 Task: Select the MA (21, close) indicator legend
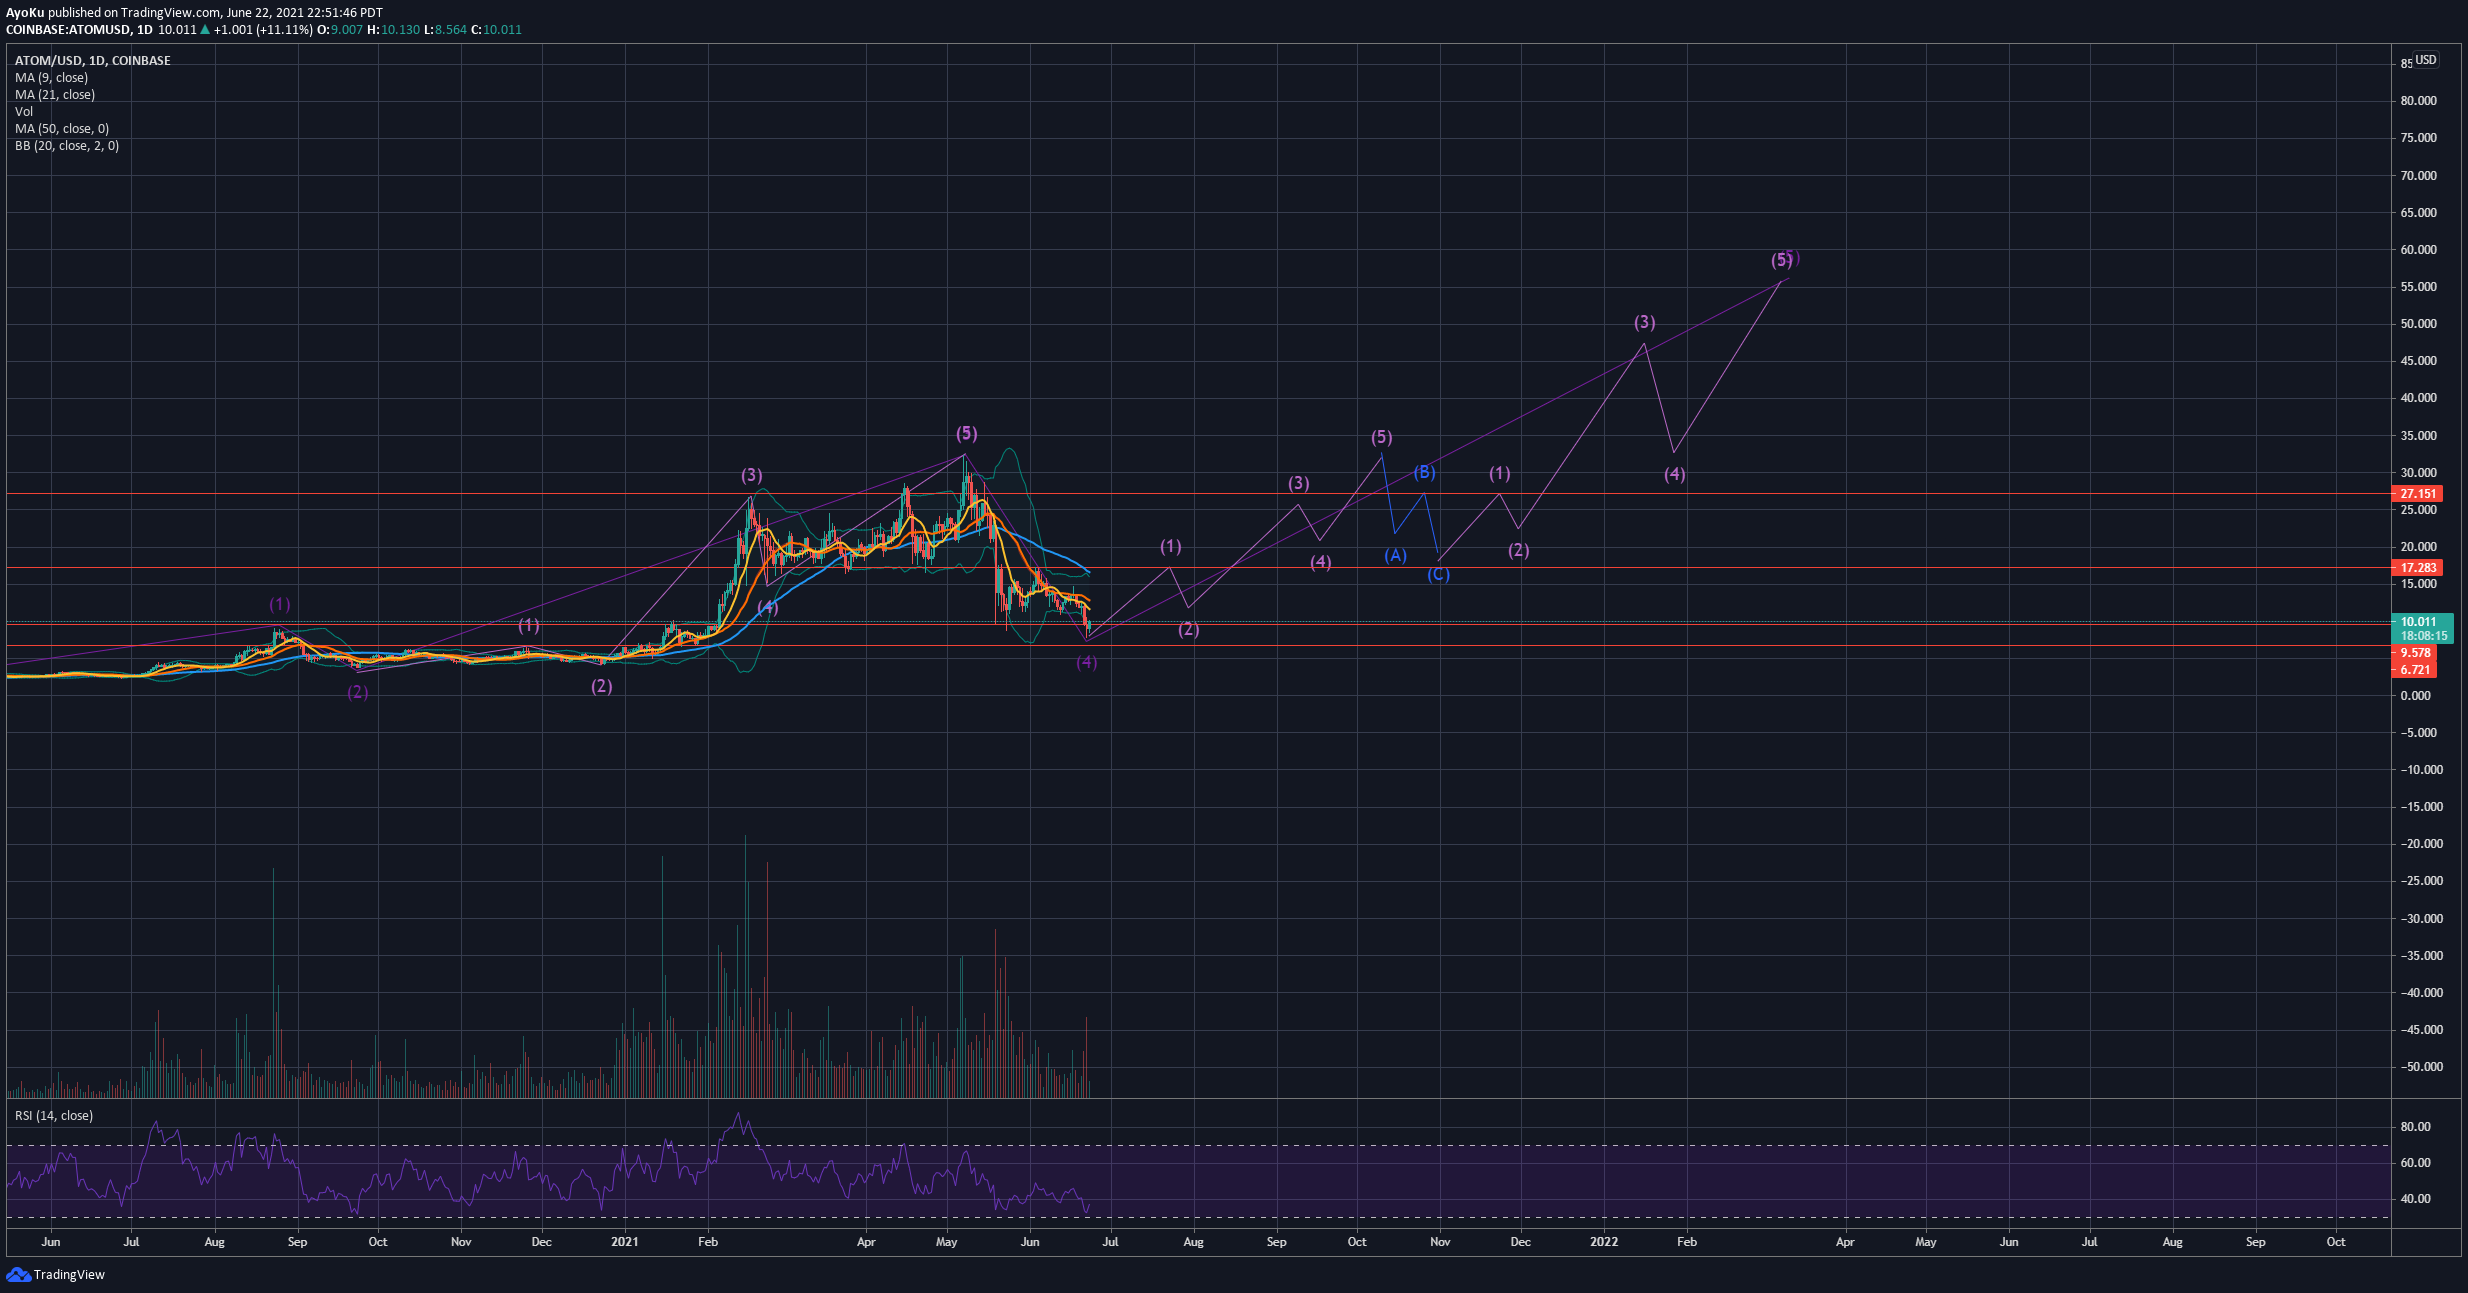[55, 94]
